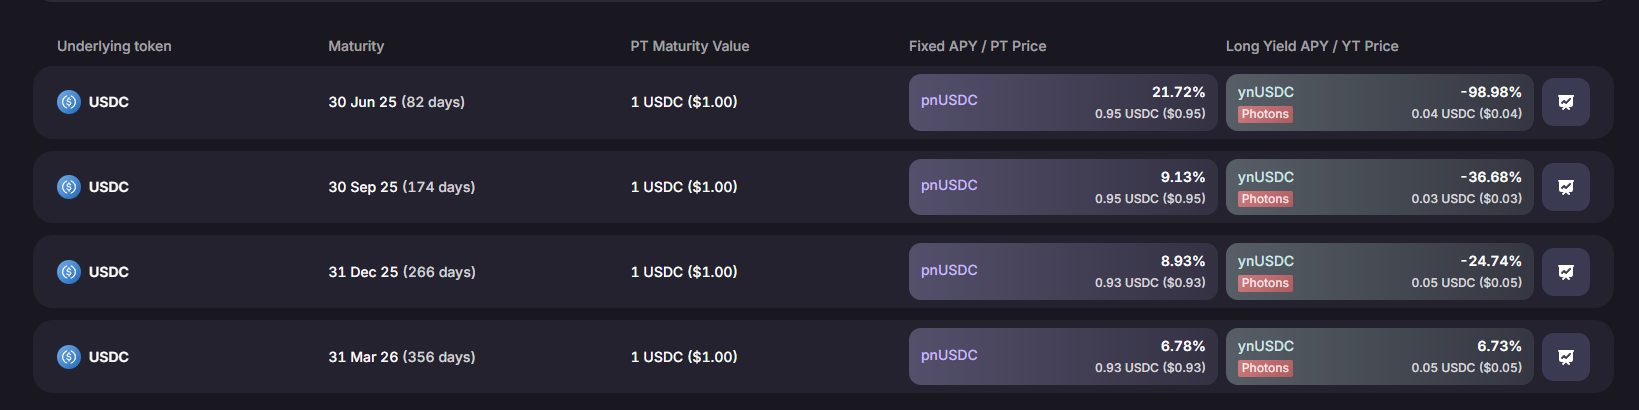Sort by Maturity column header
Screen dimensions: 1639x410
356,46
